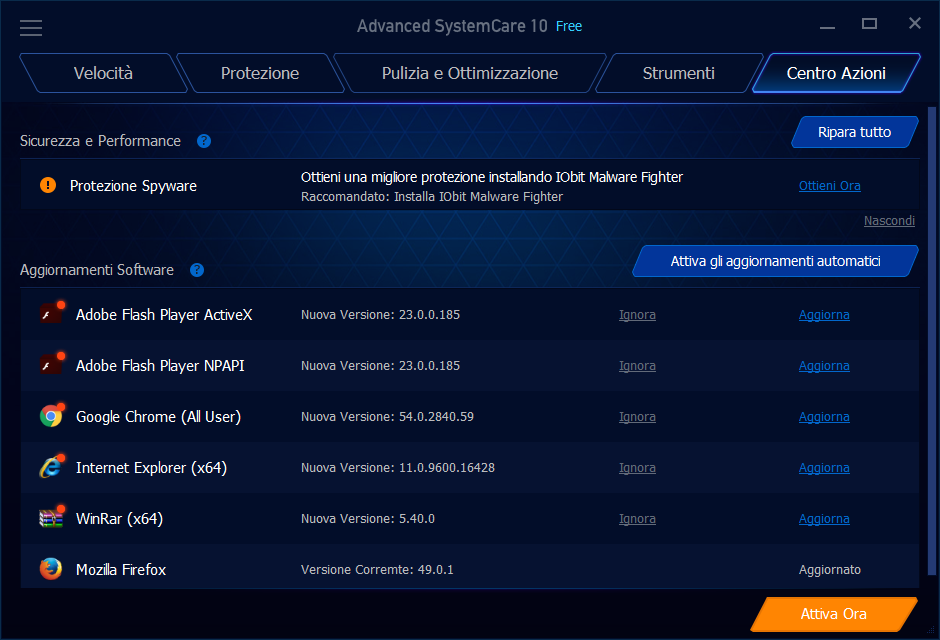The height and width of the screenshot is (640, 940).
Task: Minimize the Advanced SystemCare window
Action: (x=827, y=26)
